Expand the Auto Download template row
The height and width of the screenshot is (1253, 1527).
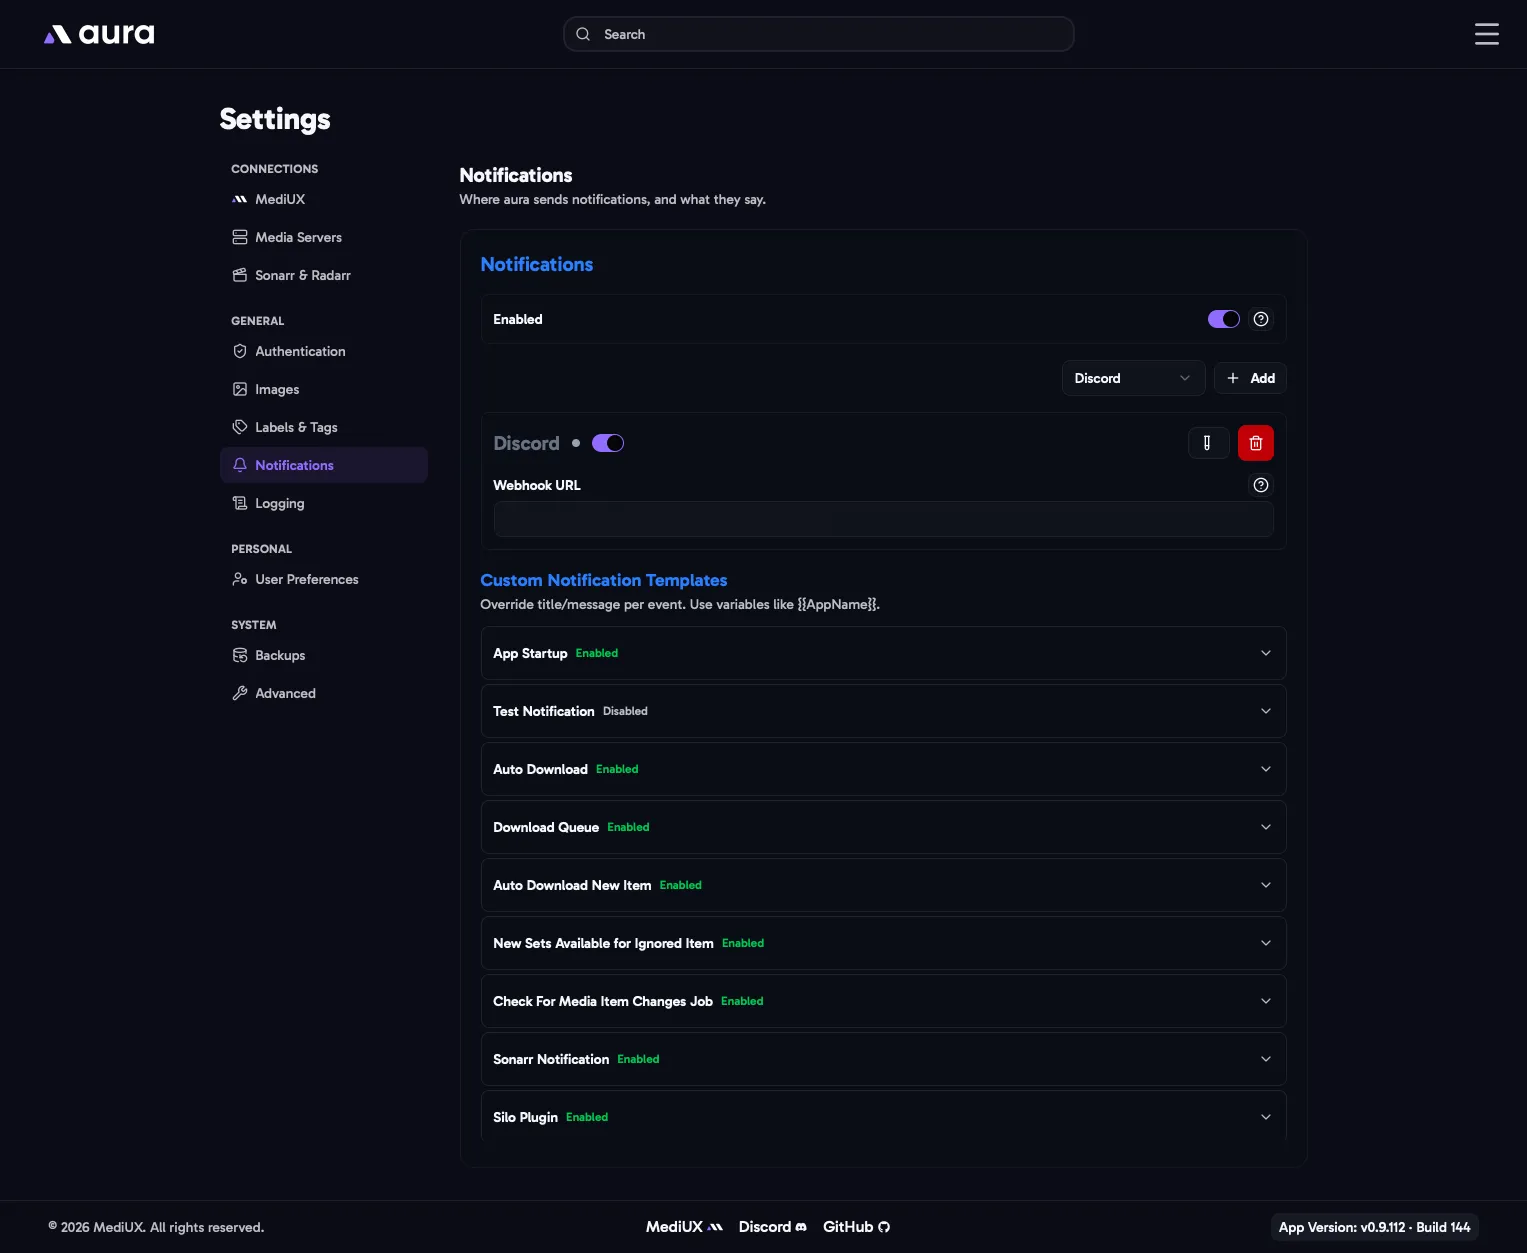(883, 769)
